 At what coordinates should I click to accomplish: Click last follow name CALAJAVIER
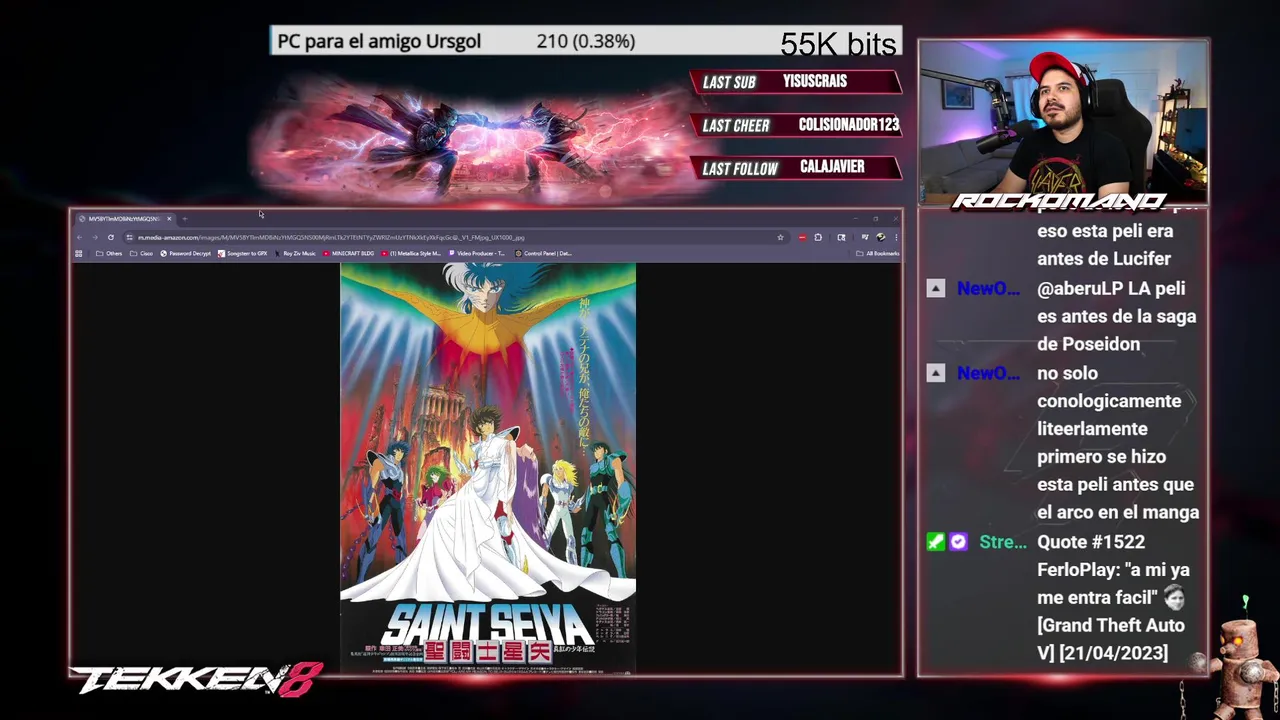pyautogui.click(x=832, y=167)
